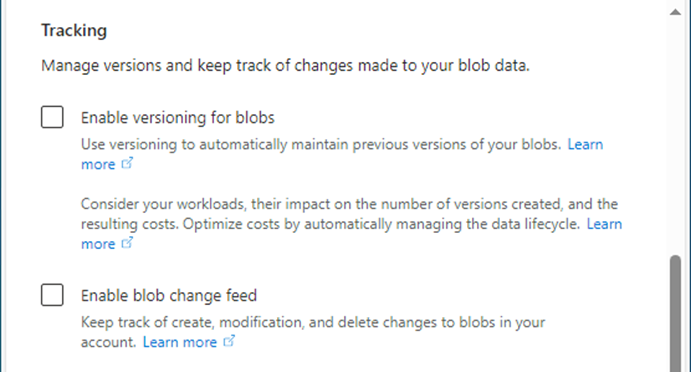Screen dimensions: 691x372
Task: Click the 'Manage versions and keep track' description
Action: [285, 66]
